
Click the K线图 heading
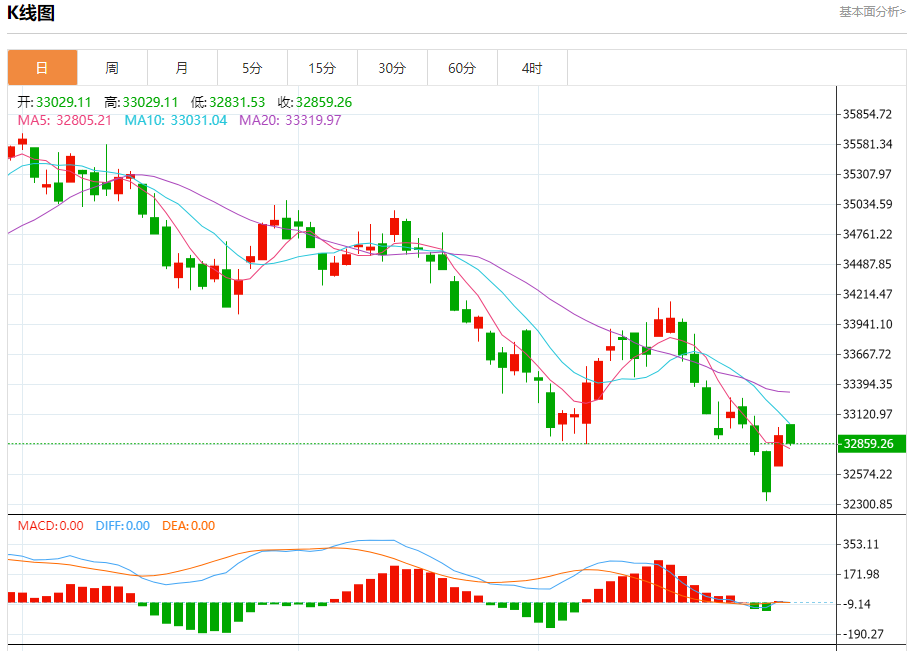point(31,13)
